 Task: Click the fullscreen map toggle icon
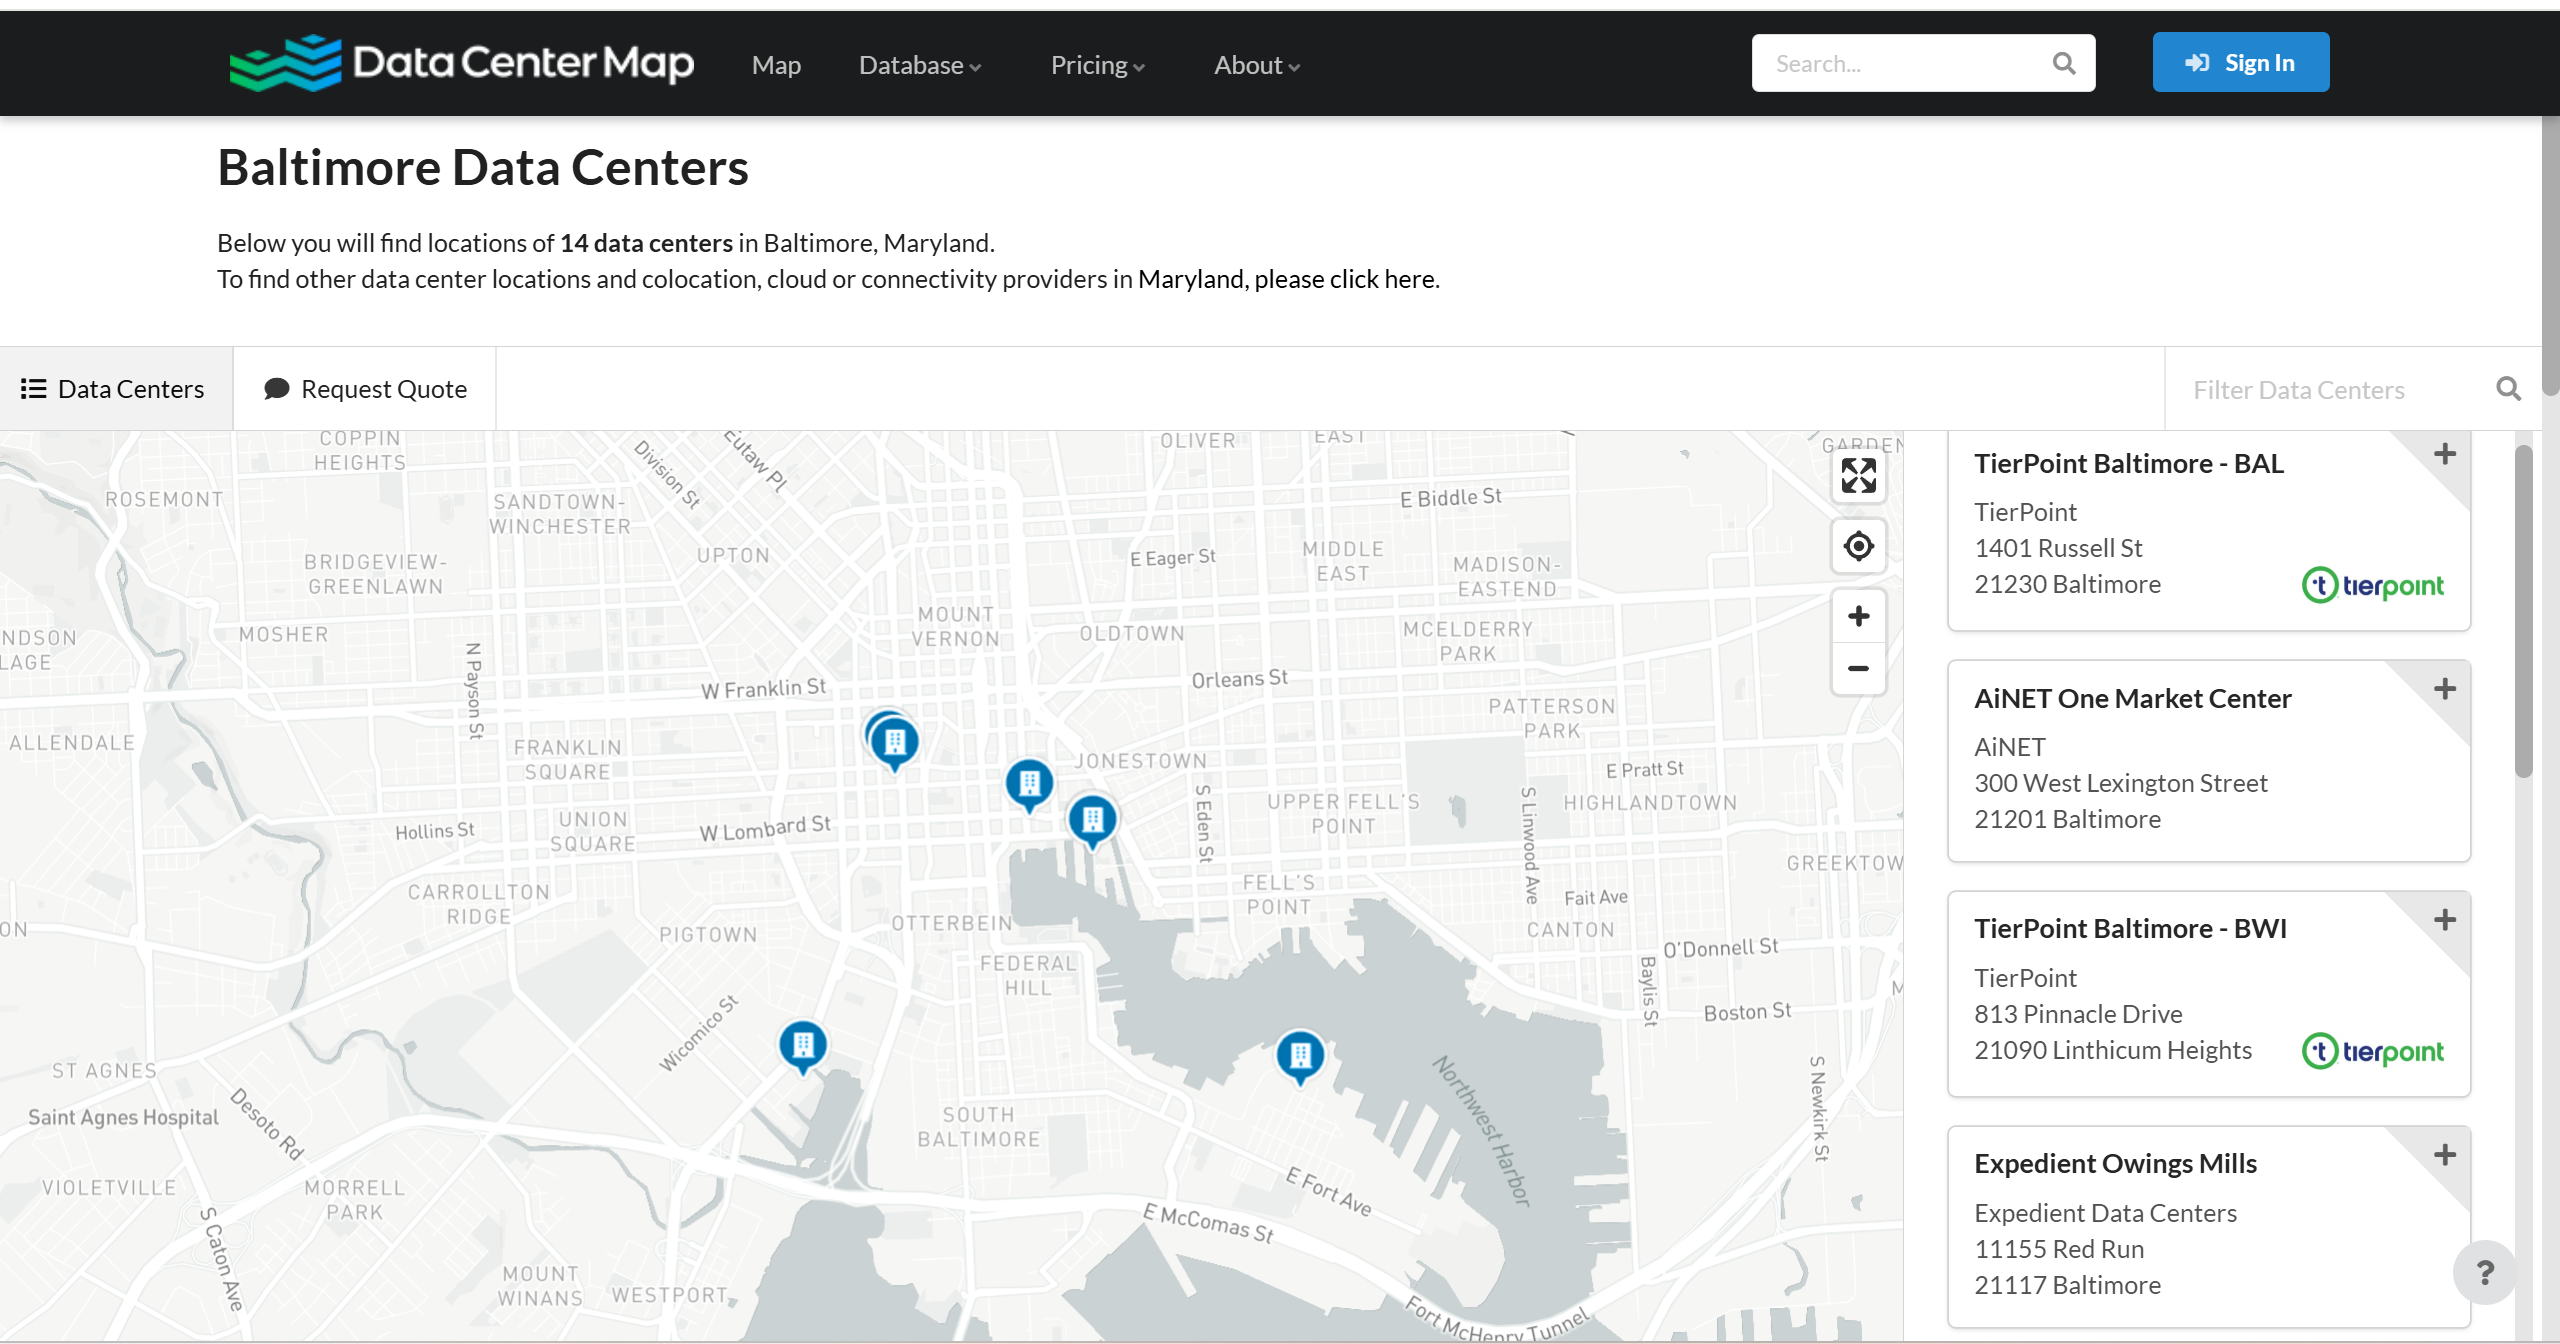(x=1858, y=476)
